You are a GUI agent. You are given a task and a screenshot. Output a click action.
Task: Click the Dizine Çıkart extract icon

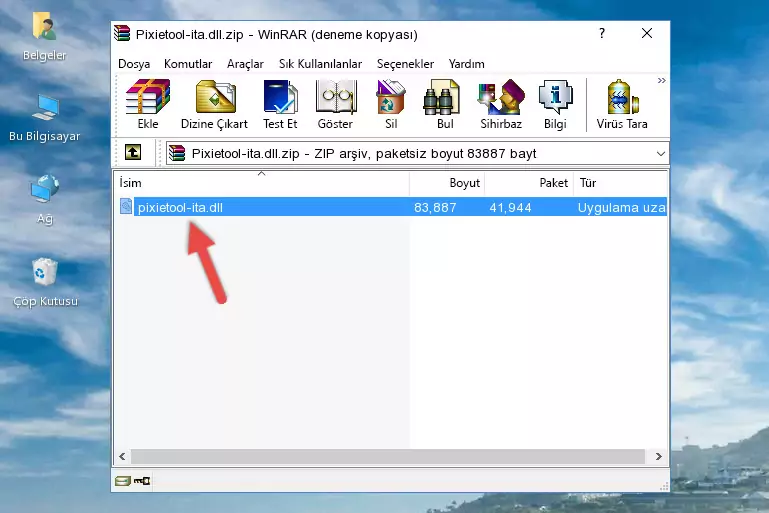click(214, 104)
